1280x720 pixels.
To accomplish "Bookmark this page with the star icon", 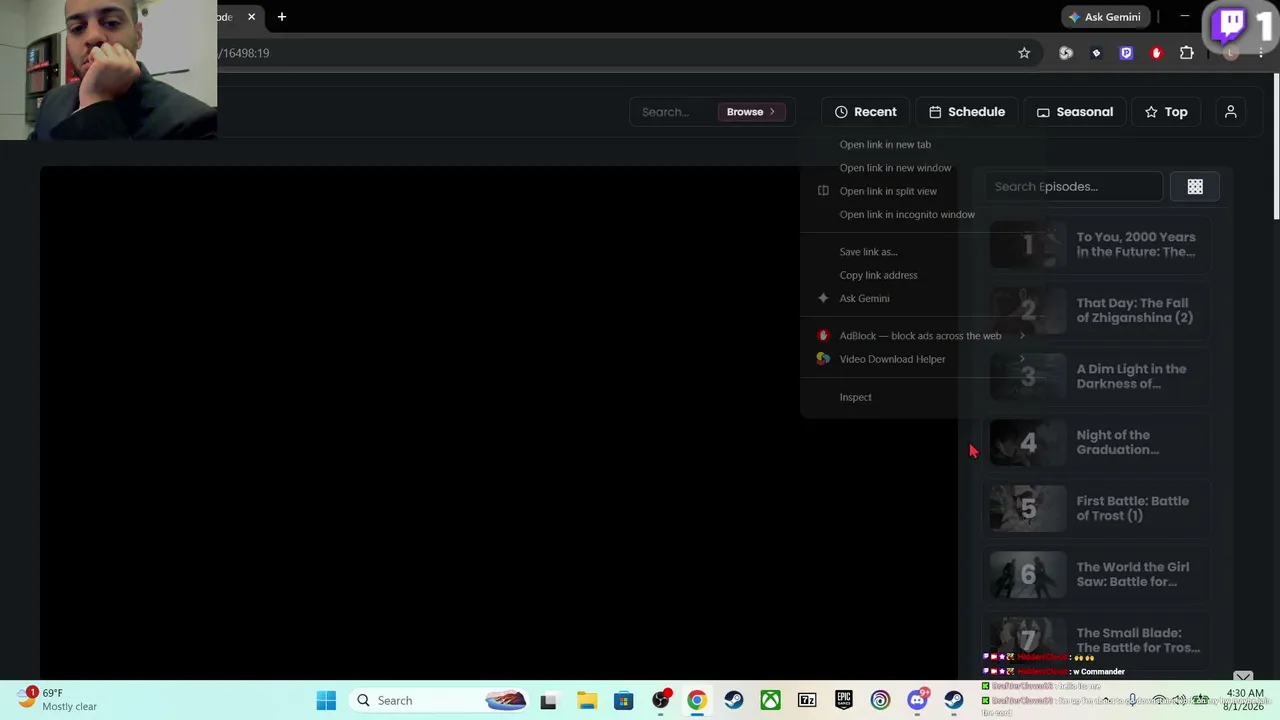I will pos(1024,53).
